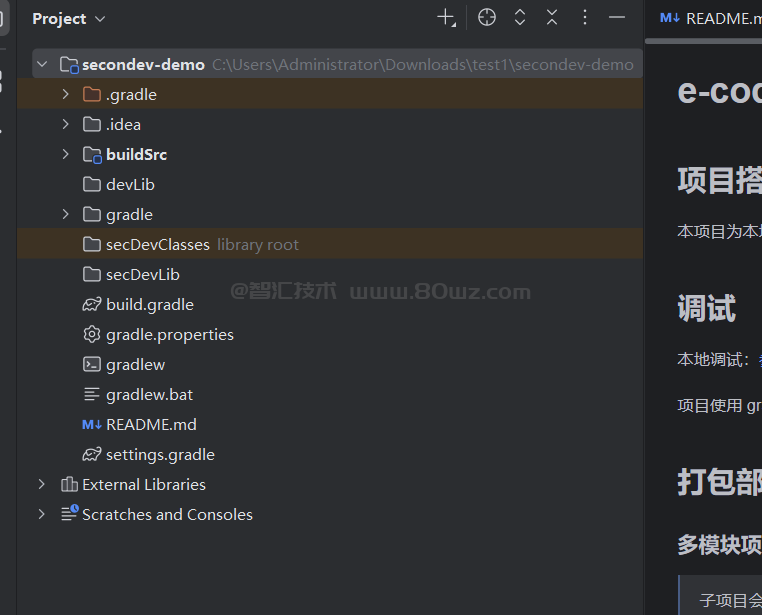
Task: Expand Scratches and Consoles node
Action: [x=42, y=514]
